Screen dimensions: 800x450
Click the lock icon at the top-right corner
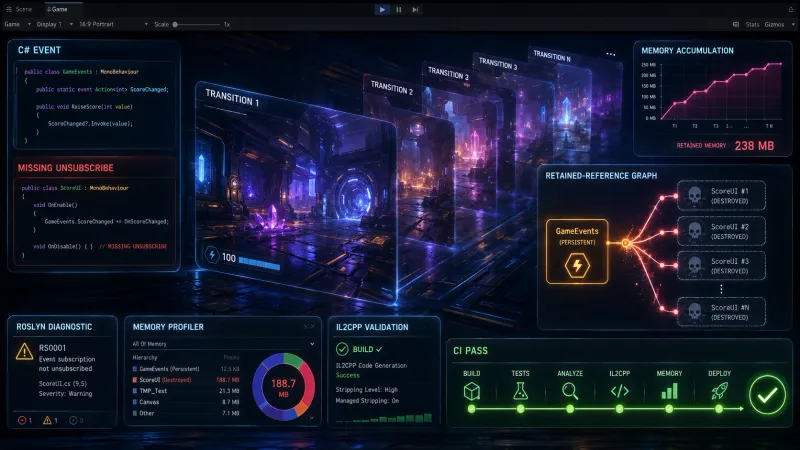click(791, 9)
